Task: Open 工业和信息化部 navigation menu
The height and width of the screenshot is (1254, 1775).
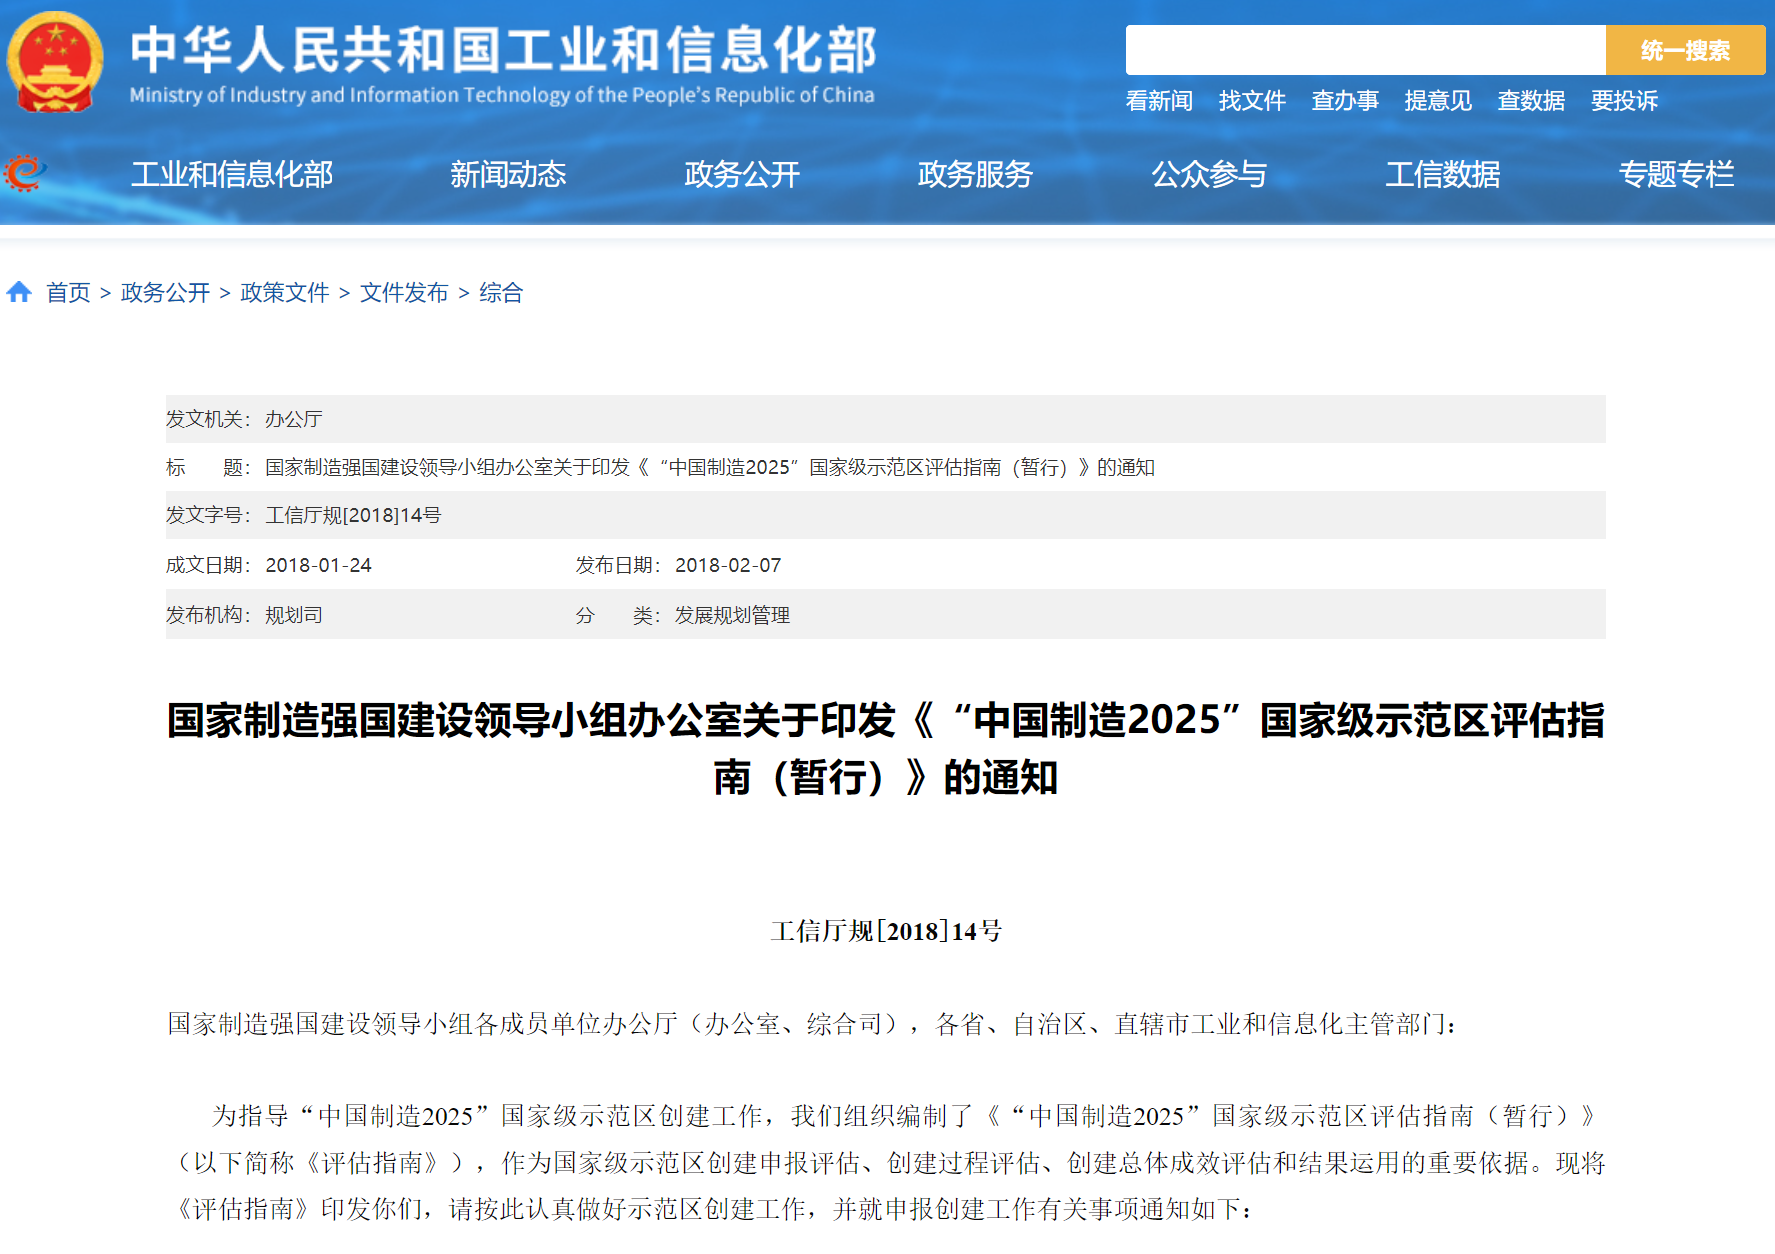Action: coord(232,175)
